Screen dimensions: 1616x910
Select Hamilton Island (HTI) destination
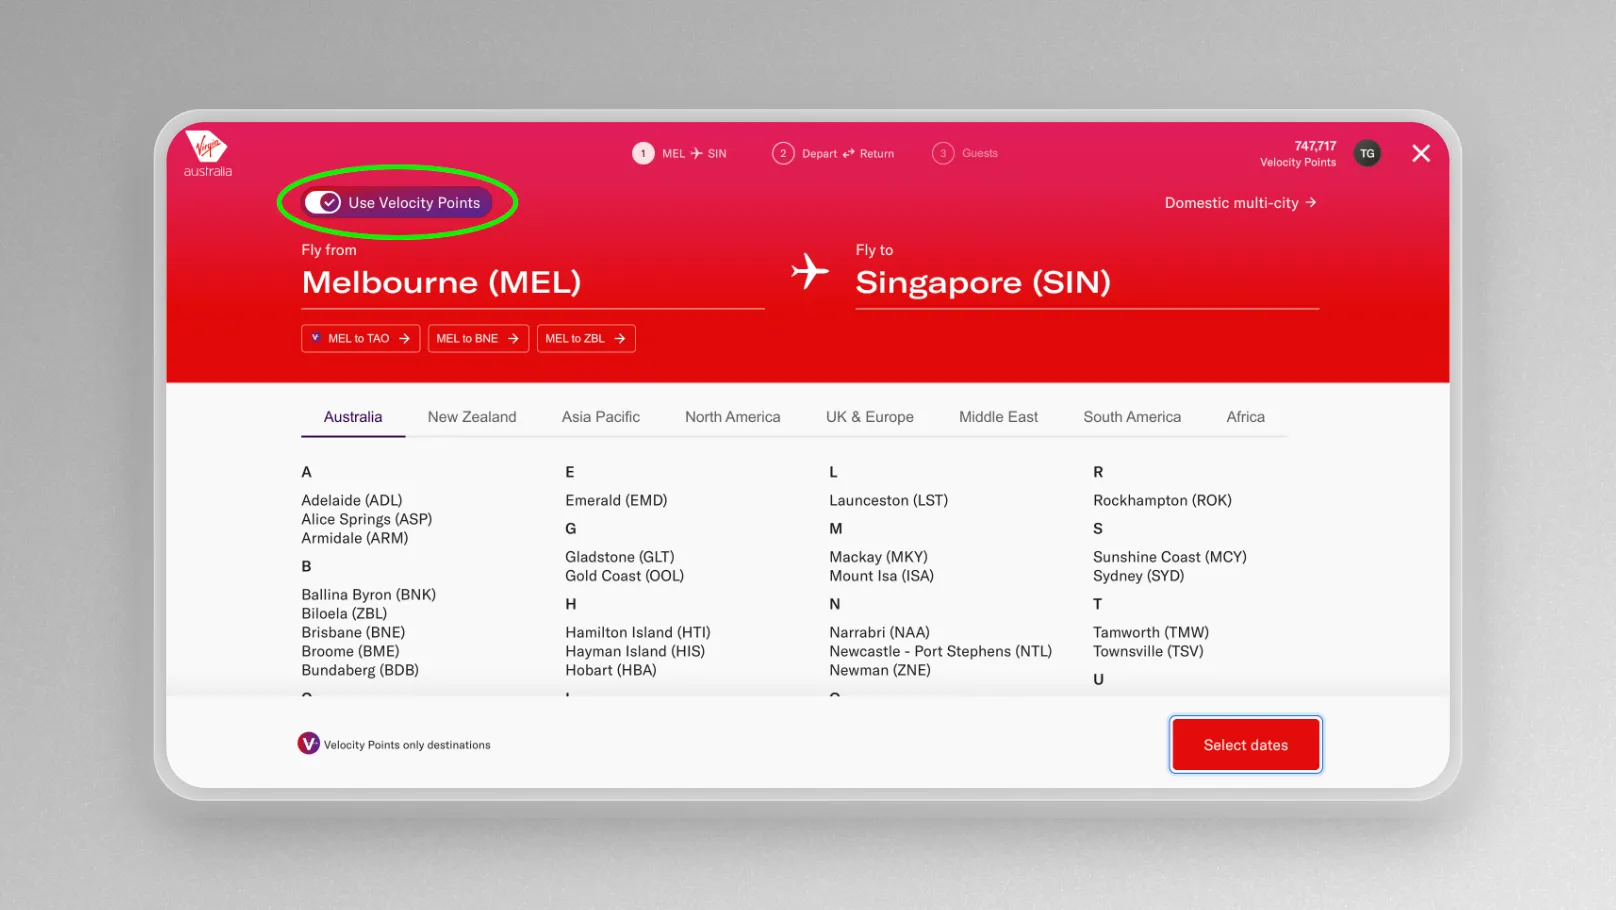[x=638, y=632]
